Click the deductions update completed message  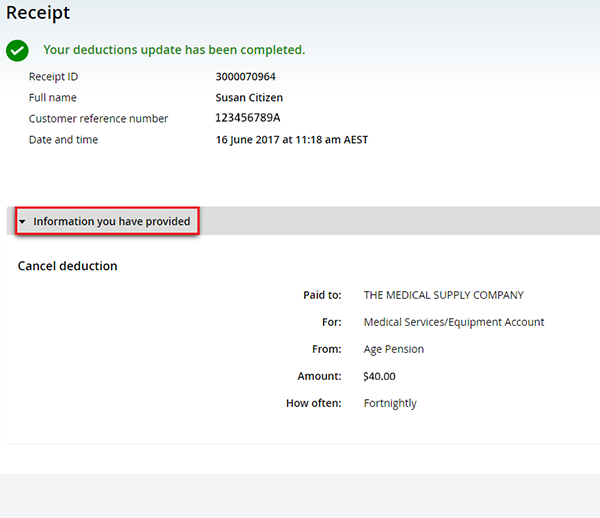click(174, 50)
